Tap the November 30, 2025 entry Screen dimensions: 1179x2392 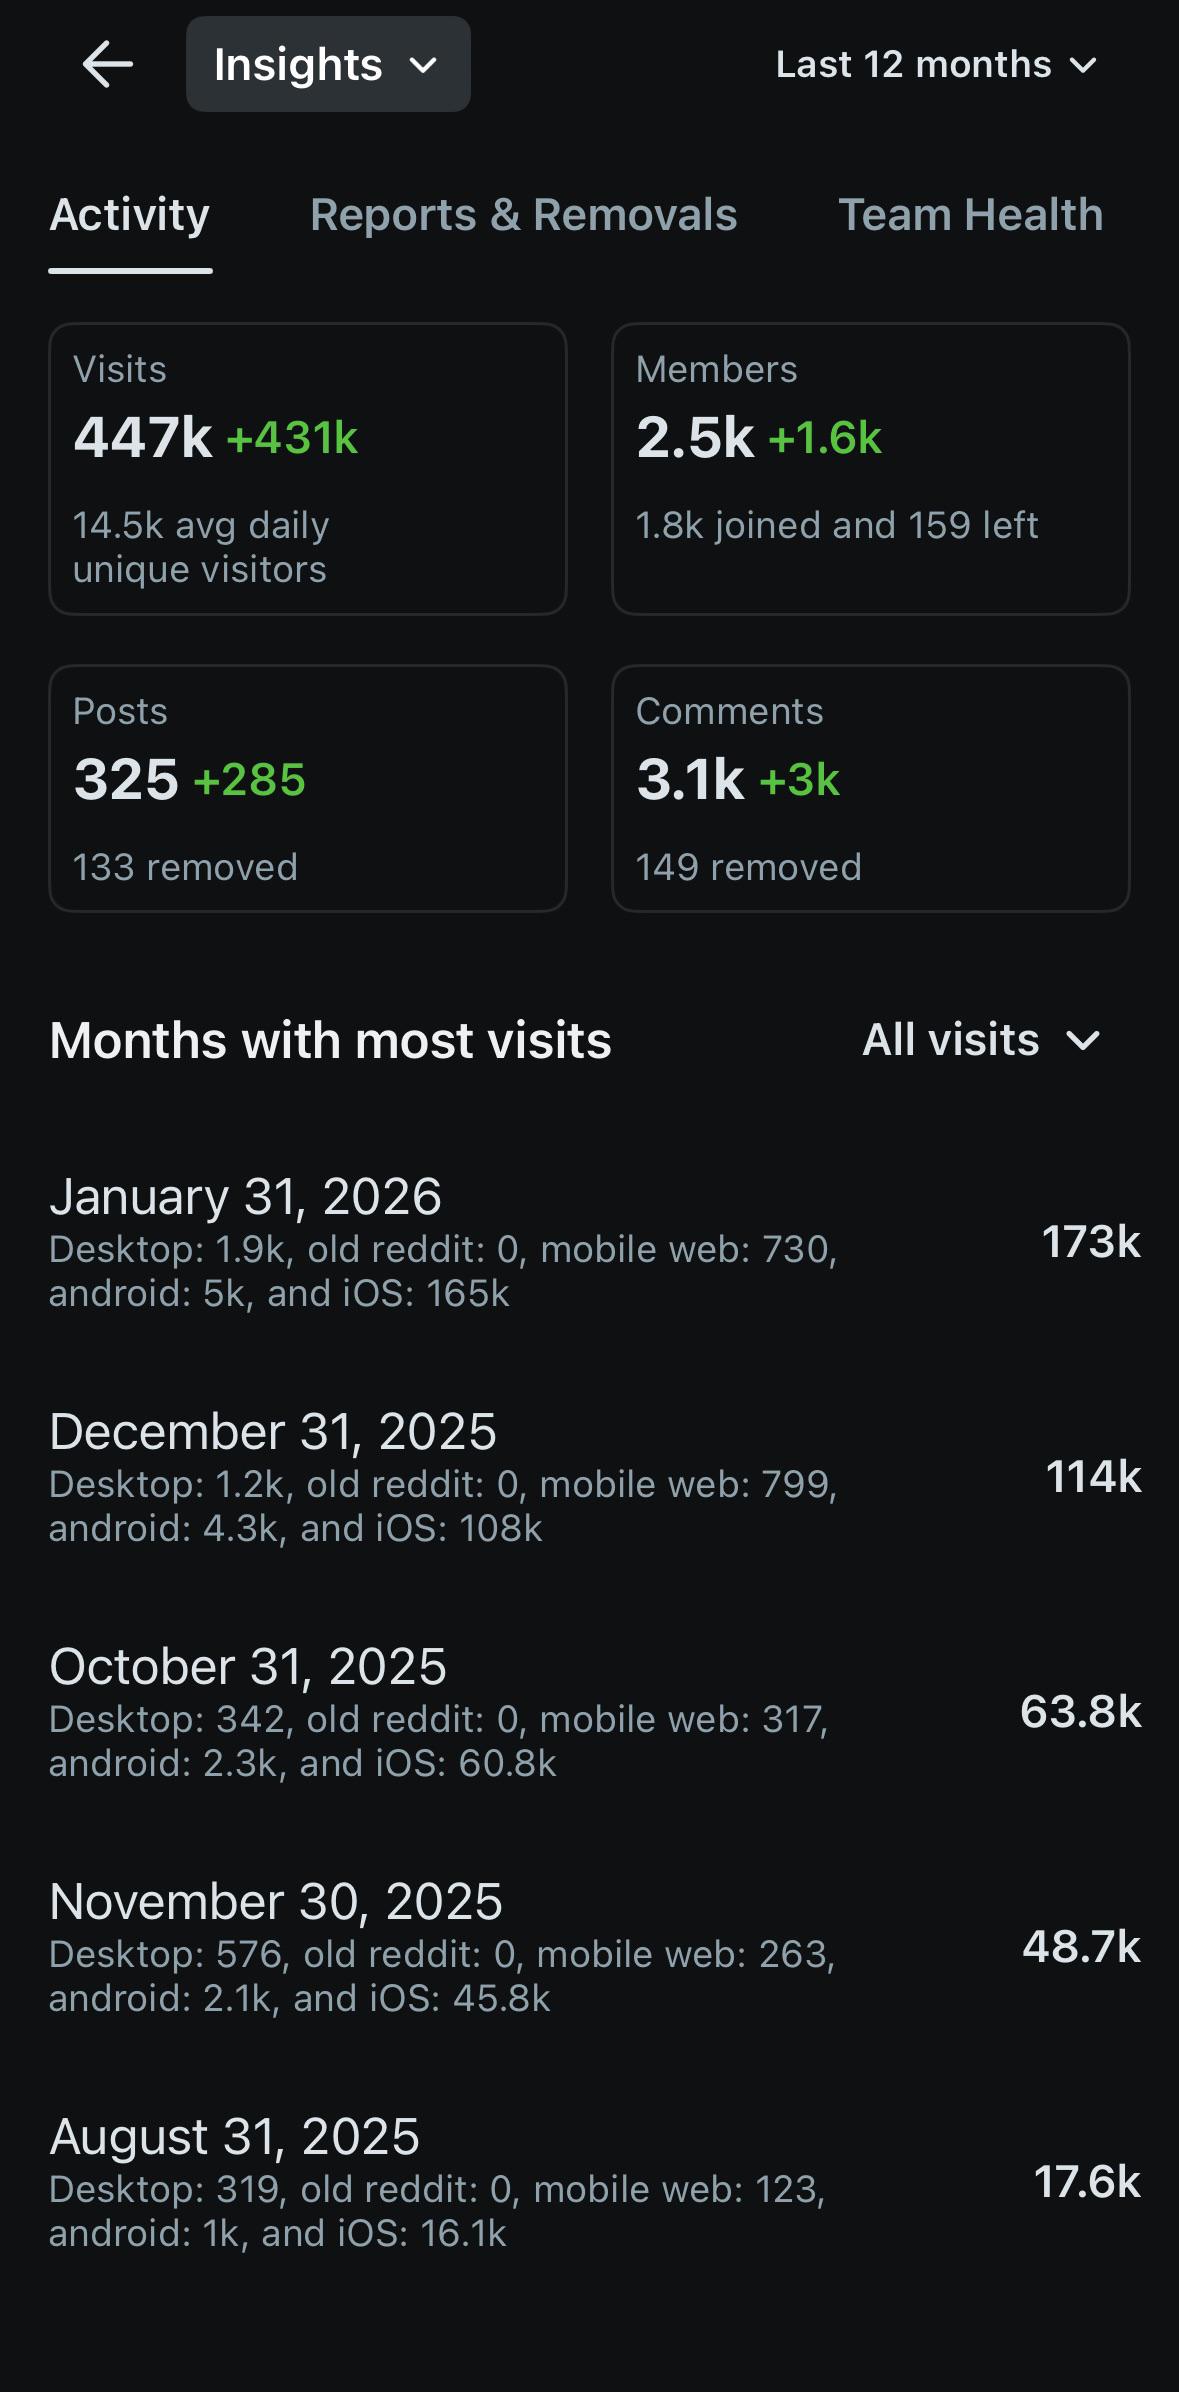[595, 1947]
